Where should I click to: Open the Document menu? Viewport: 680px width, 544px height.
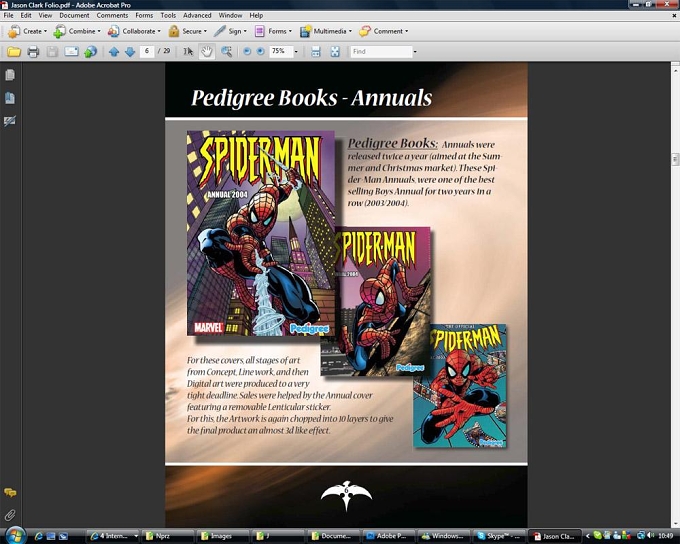pos(74,15)
